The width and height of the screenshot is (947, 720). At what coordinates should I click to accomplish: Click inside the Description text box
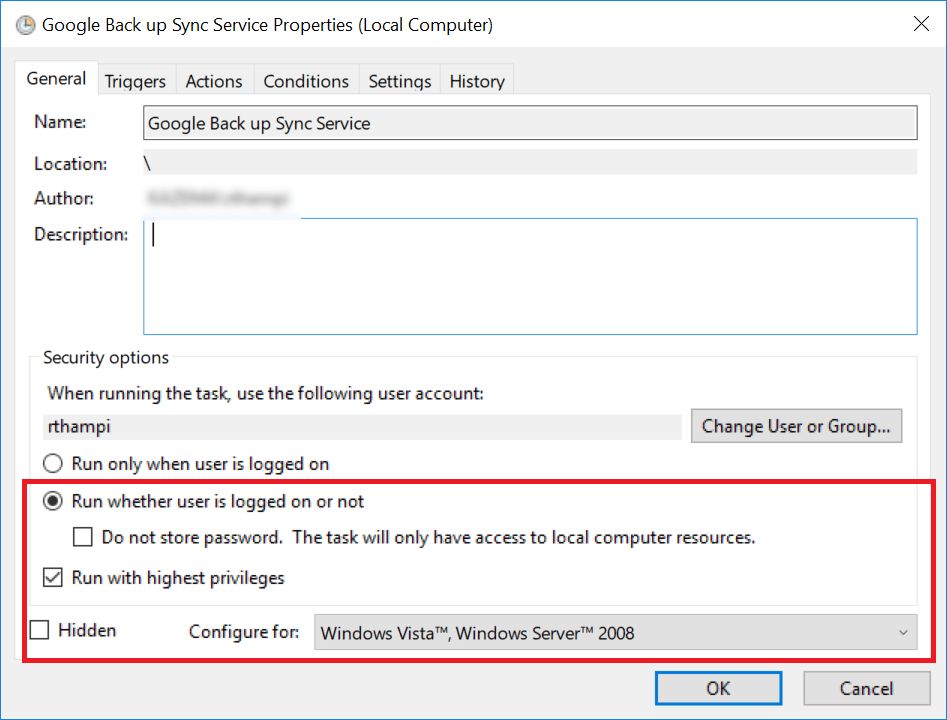click(530, 277)
